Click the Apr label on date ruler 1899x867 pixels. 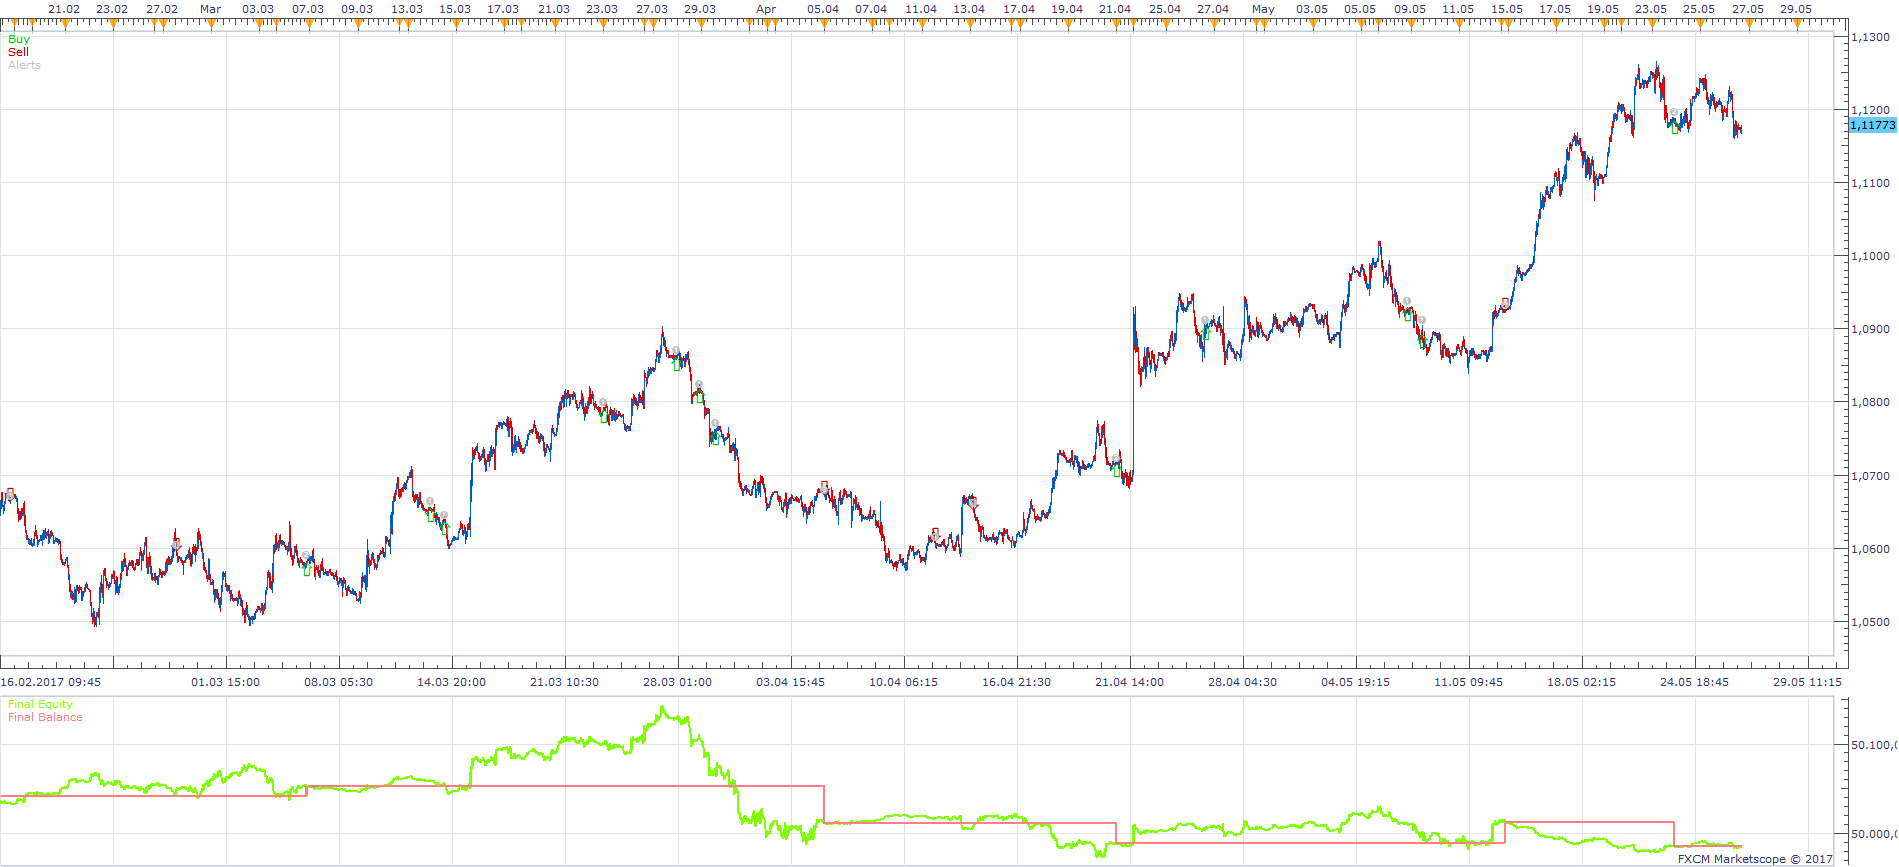766,9
